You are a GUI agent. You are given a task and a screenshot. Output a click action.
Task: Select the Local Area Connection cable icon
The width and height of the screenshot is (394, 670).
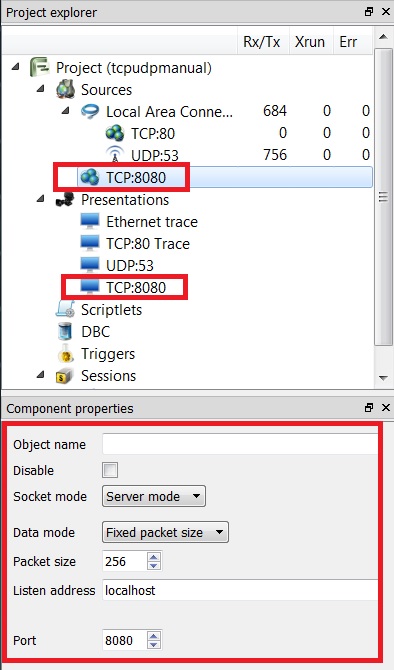90,112
